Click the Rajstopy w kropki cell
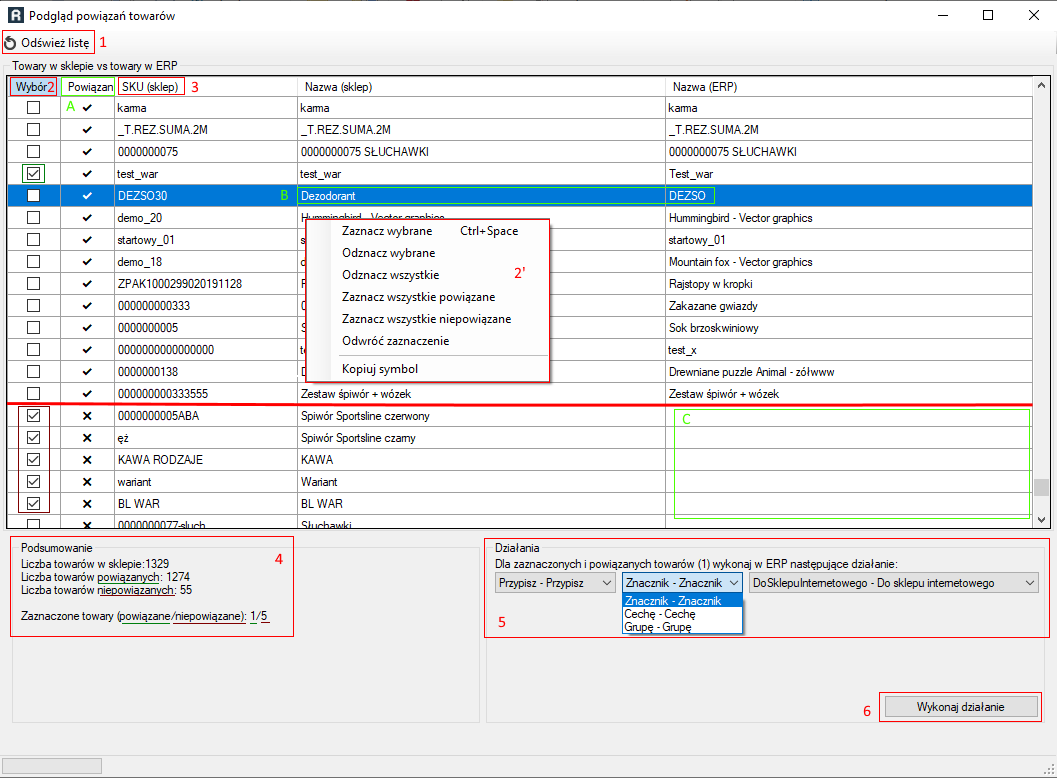 click(x=849, y=284)
